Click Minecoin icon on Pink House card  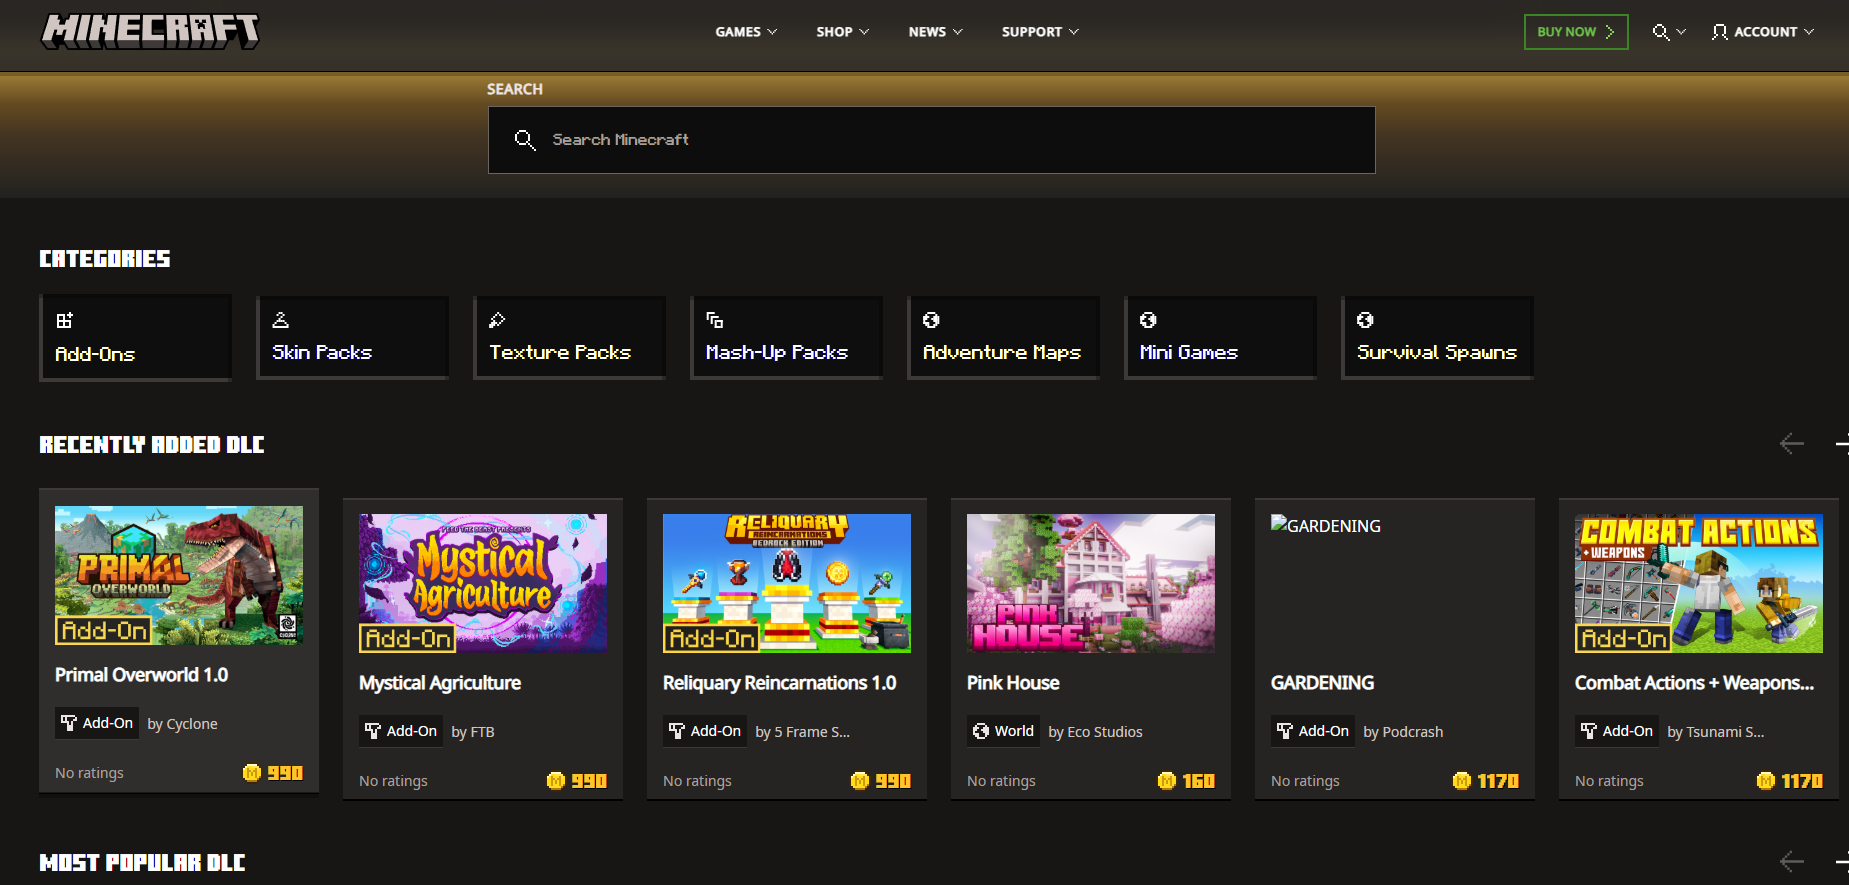(x=1167, y=781)
